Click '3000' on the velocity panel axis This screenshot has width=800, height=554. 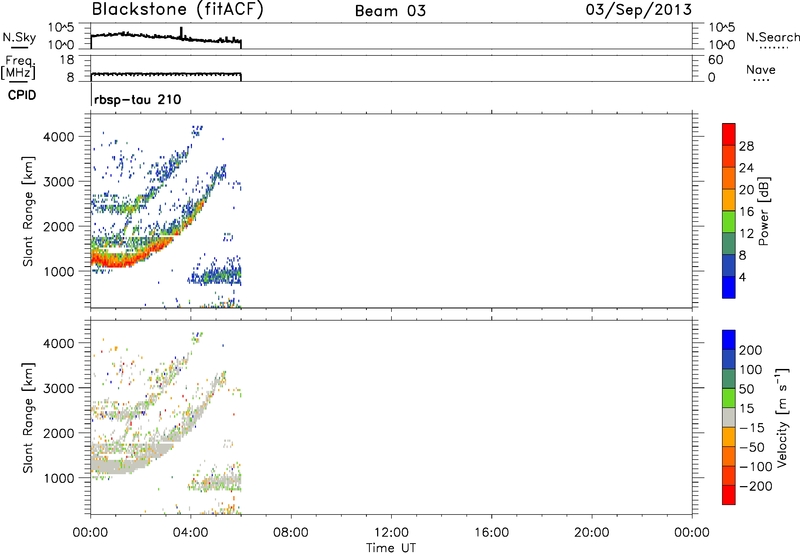click(x=59, y=388)
